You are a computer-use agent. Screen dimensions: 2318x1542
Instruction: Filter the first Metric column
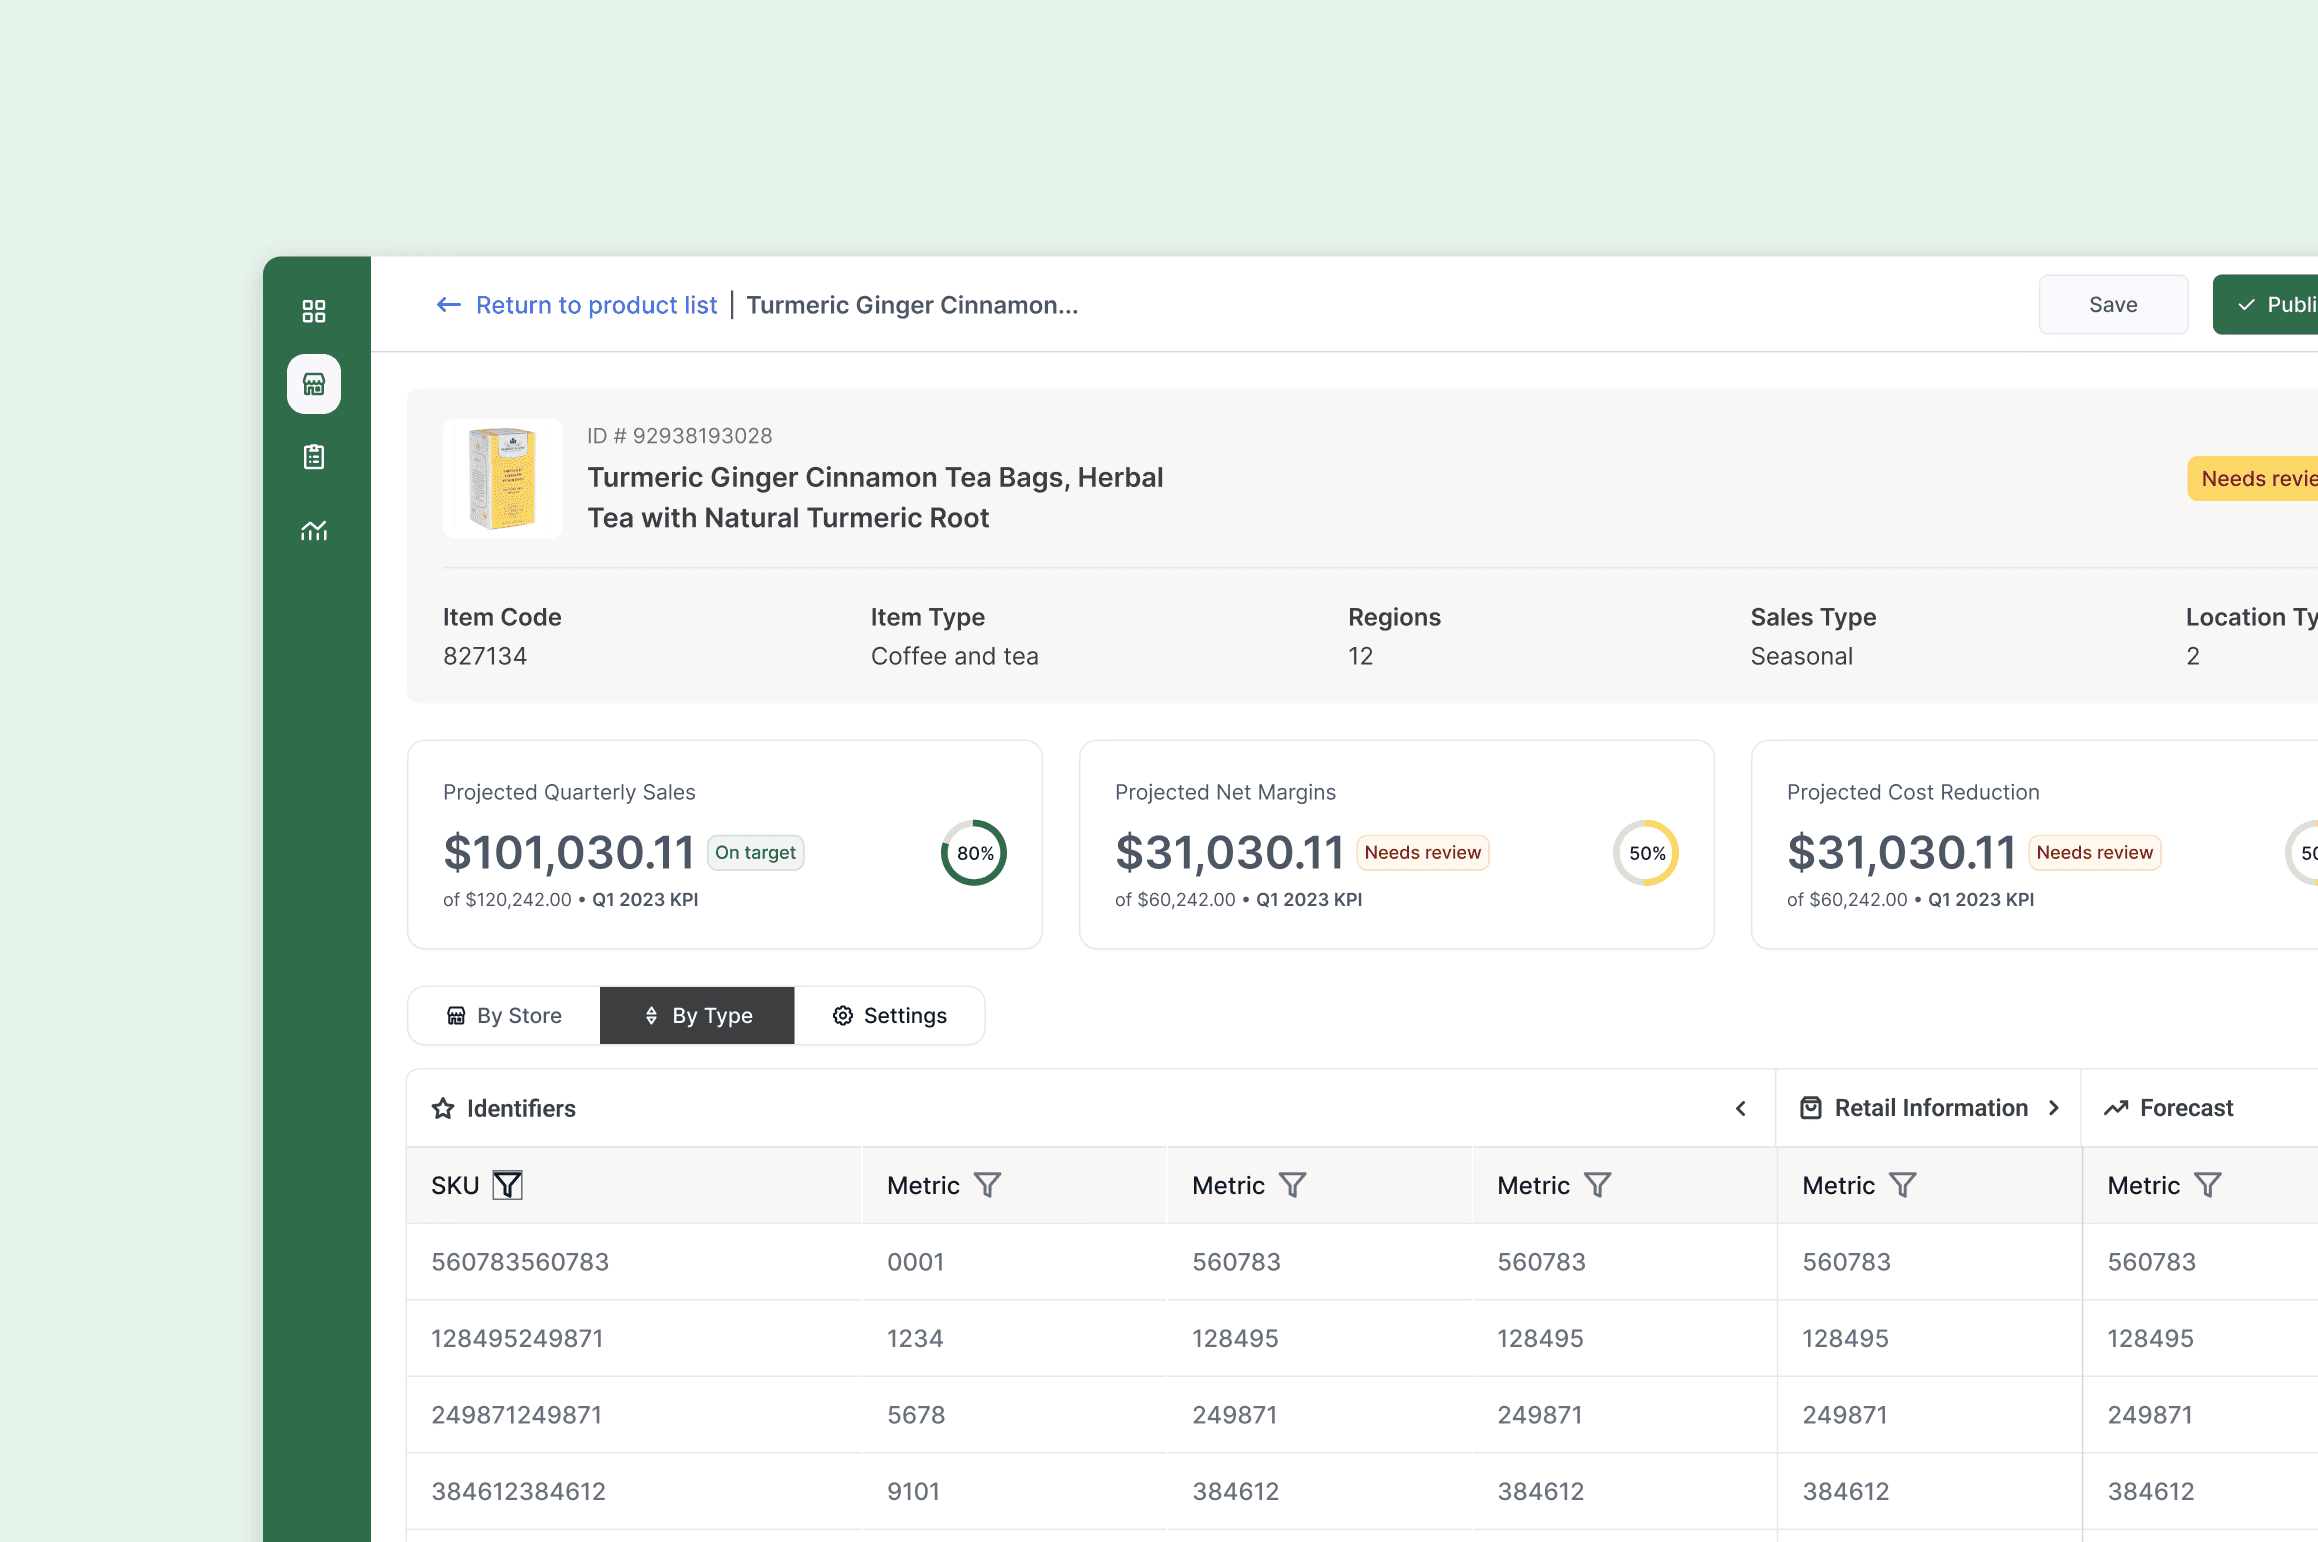pyautogui.click(x=988, y=1185)
